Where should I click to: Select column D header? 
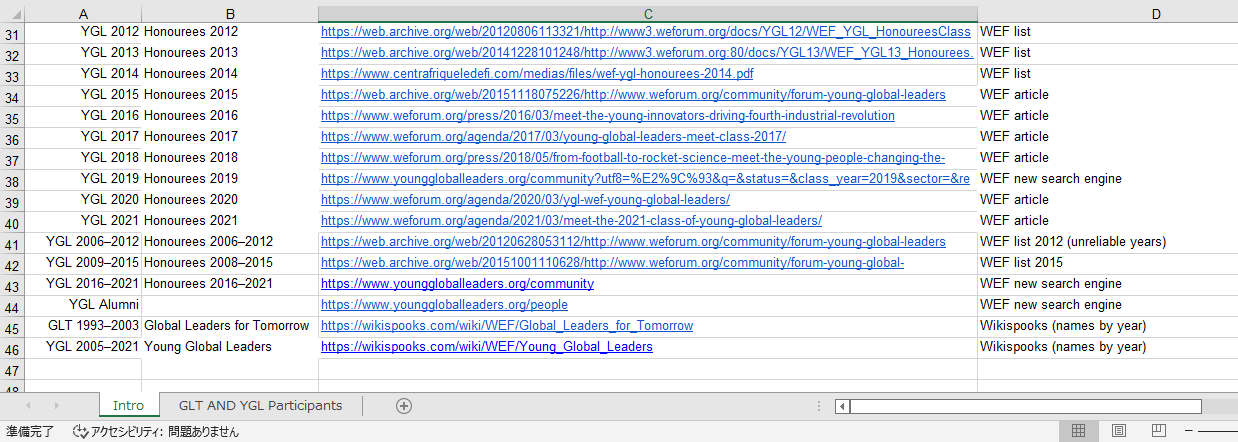pos(1156,12)
